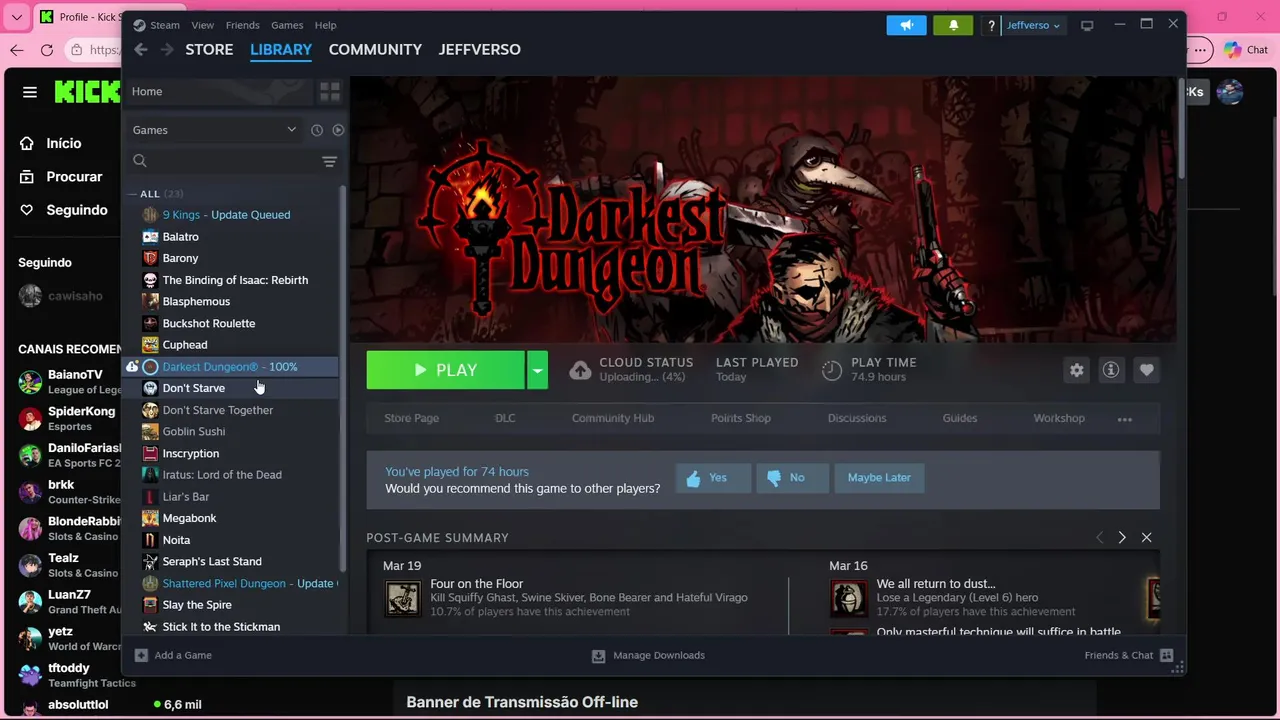The width and height of the screenshot is (1280, 720).
Task: Toggle collections grid view next to Home
Action: (329, 91)
